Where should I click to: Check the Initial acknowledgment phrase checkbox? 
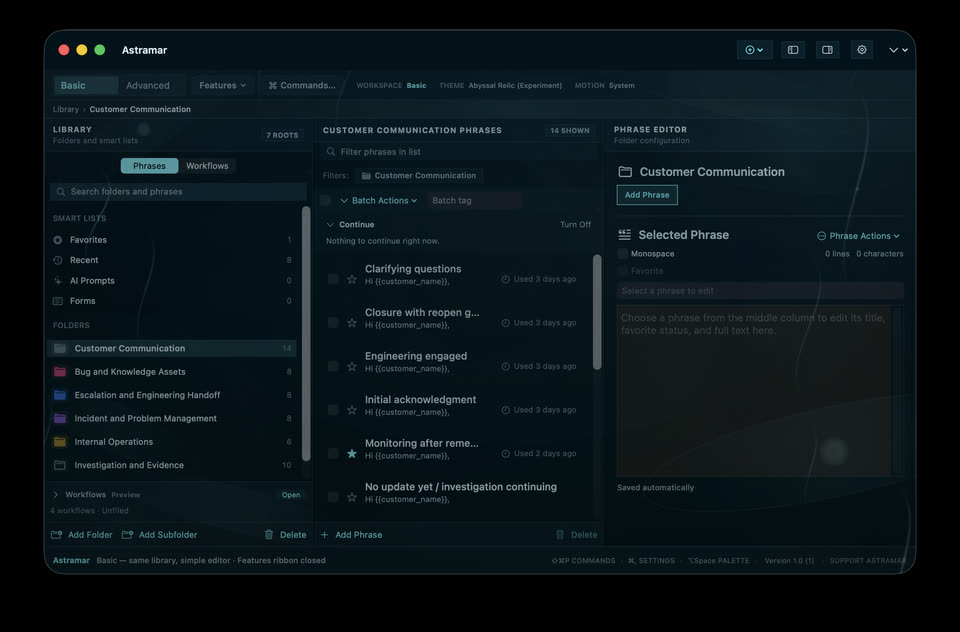[333, 410]
